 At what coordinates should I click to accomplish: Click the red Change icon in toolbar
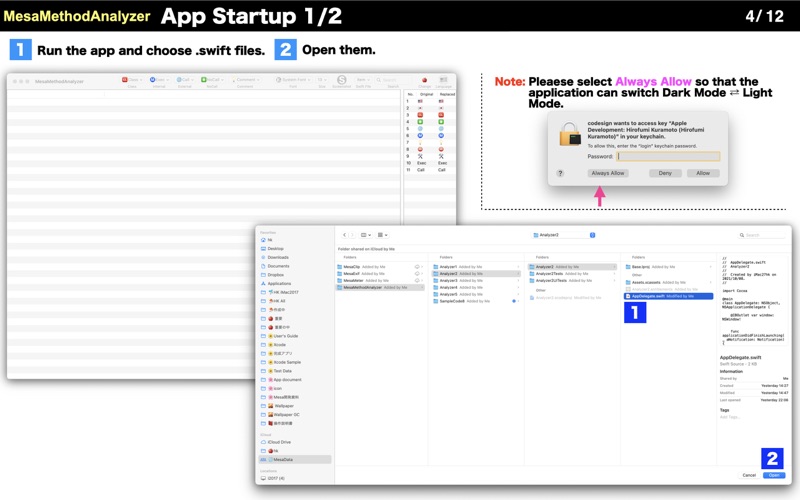(x=424, y=80)
